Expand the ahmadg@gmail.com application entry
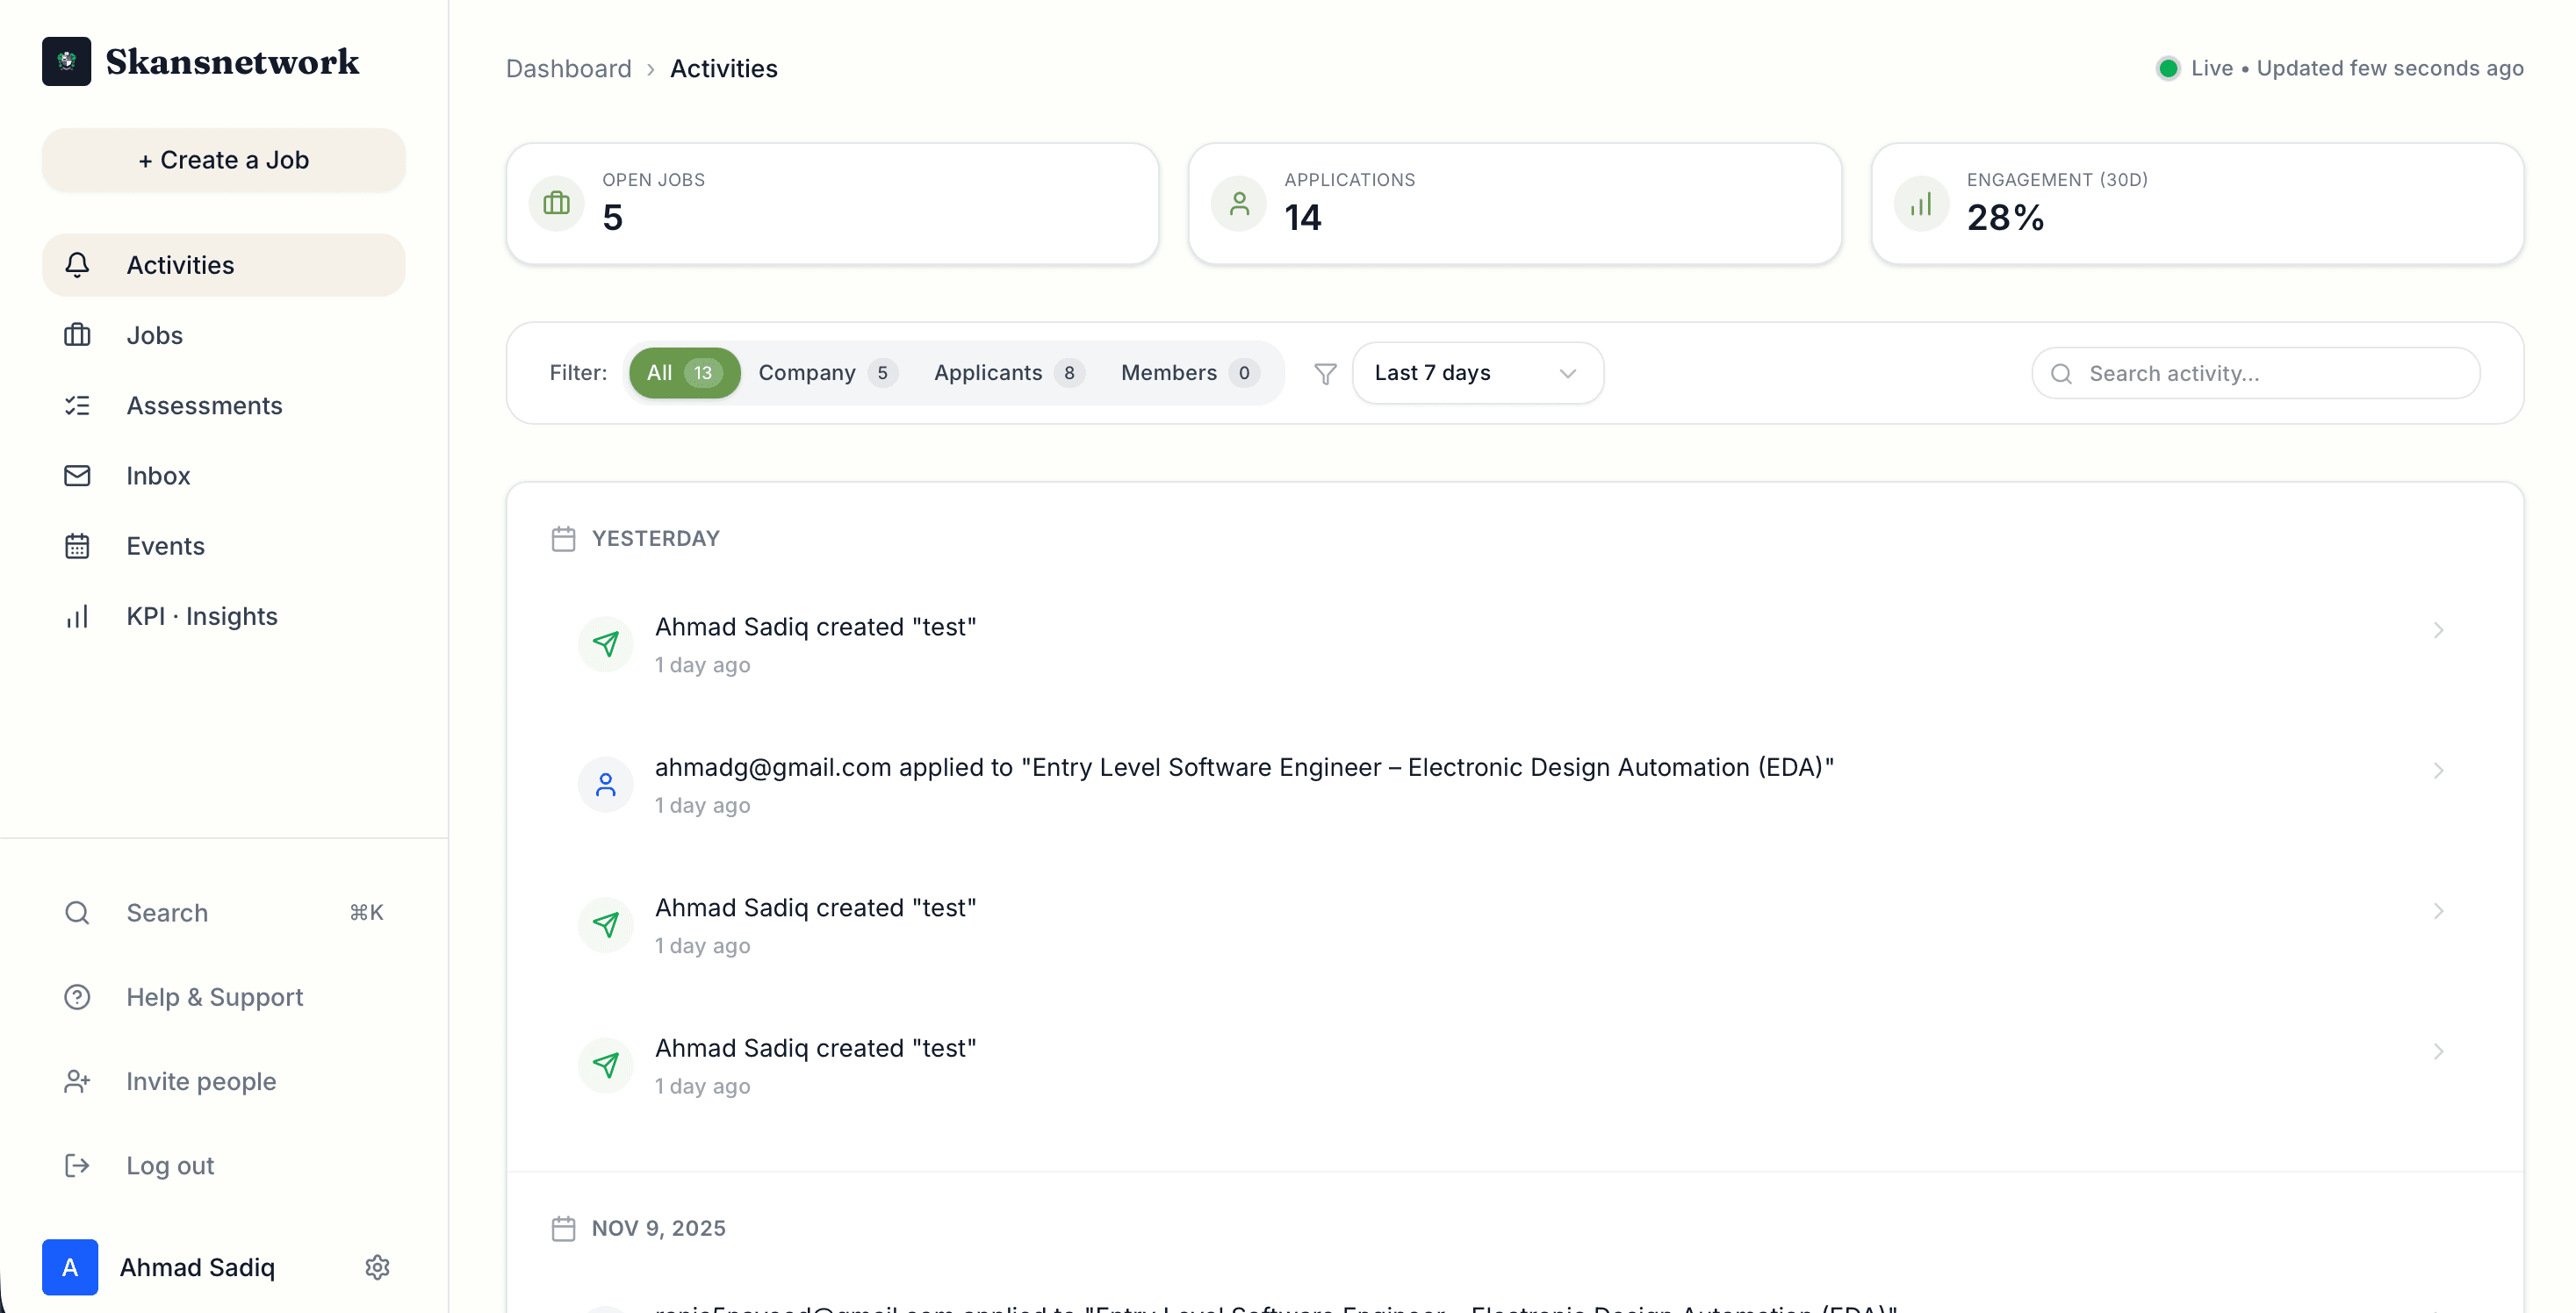This screenshot has height=1313, width=2576. pos(2439,770)
